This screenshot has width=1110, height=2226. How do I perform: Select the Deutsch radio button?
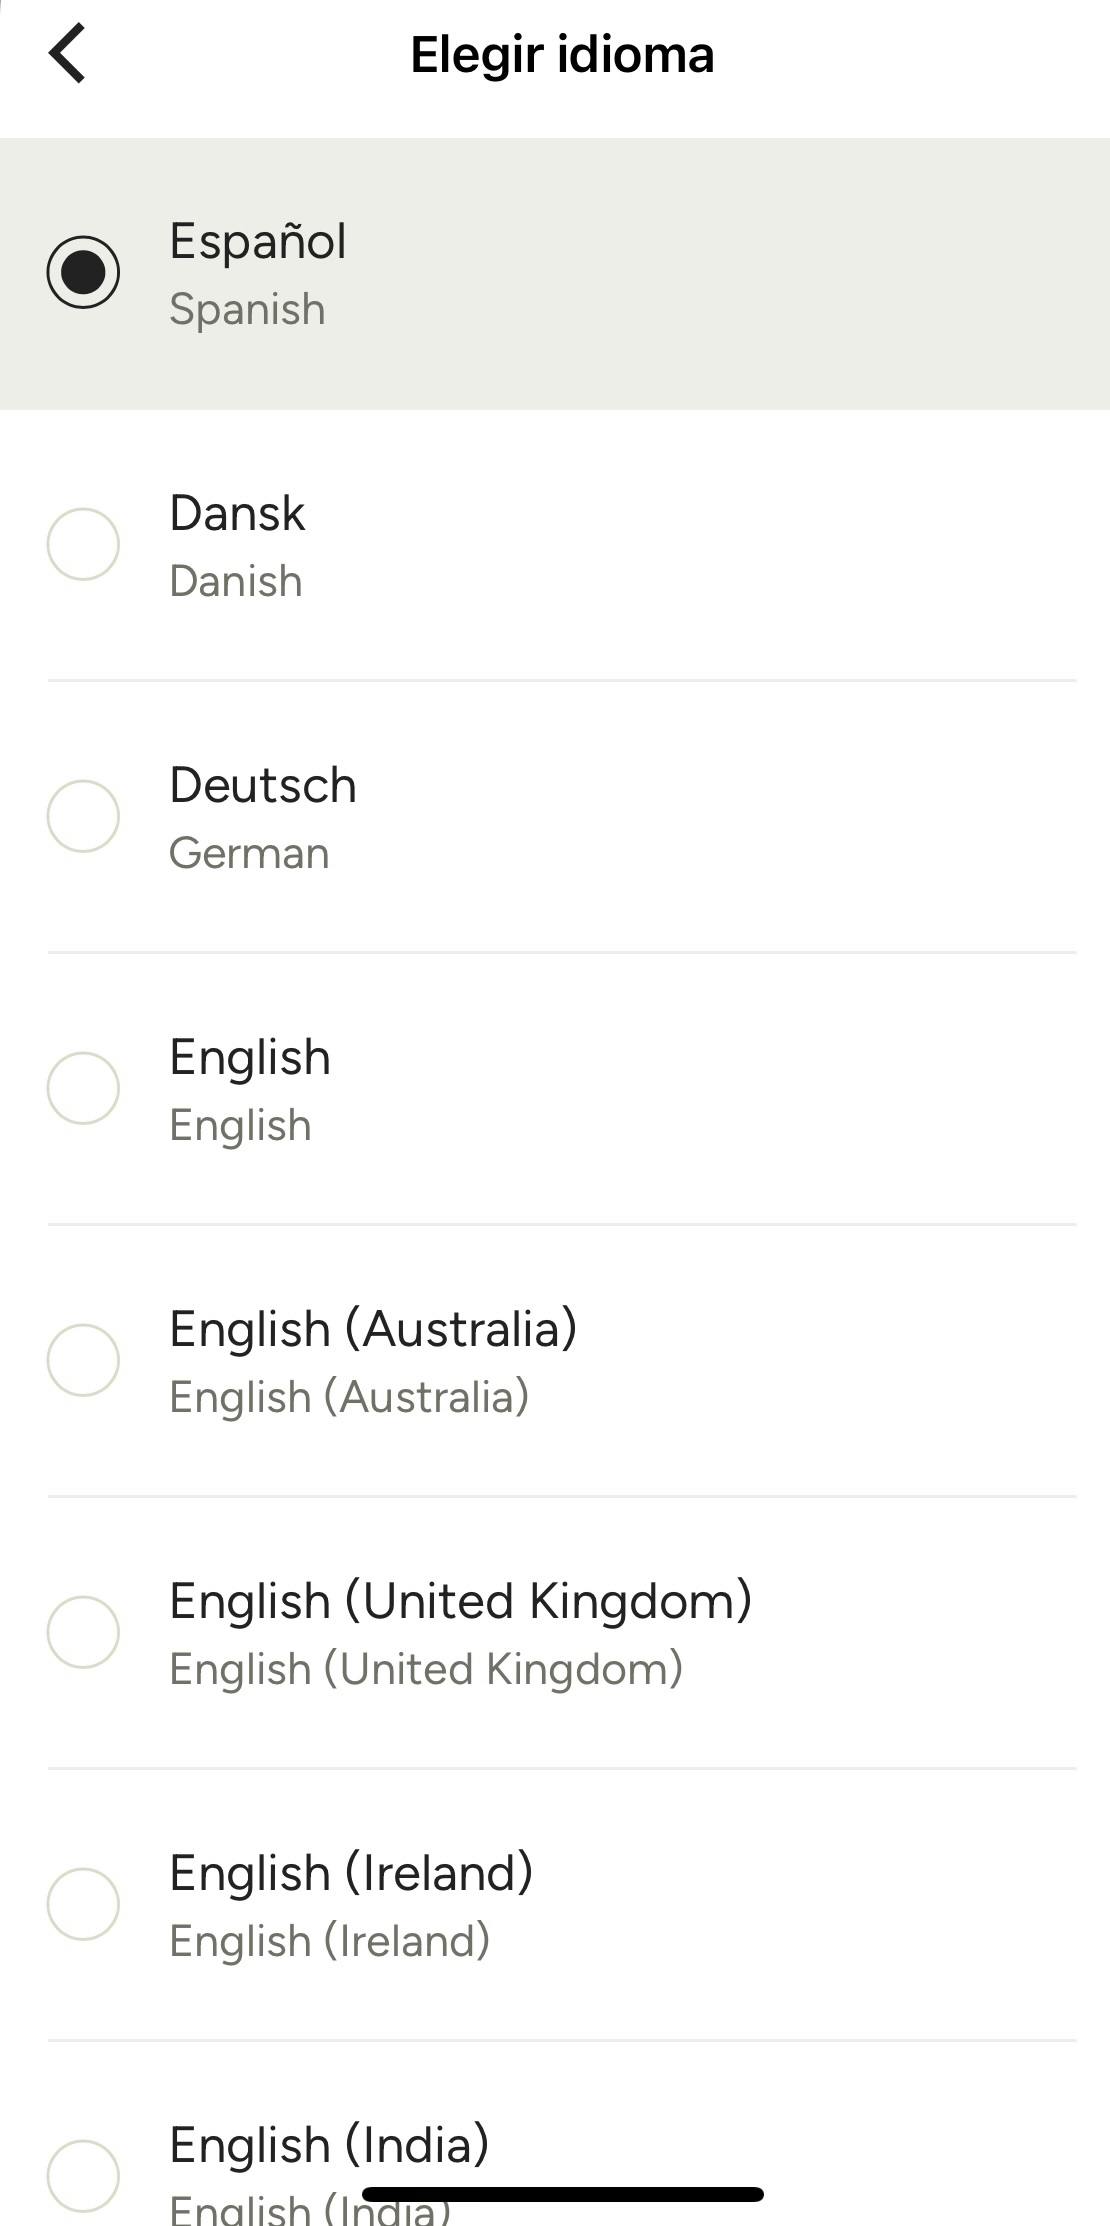(x=83, y=816)
